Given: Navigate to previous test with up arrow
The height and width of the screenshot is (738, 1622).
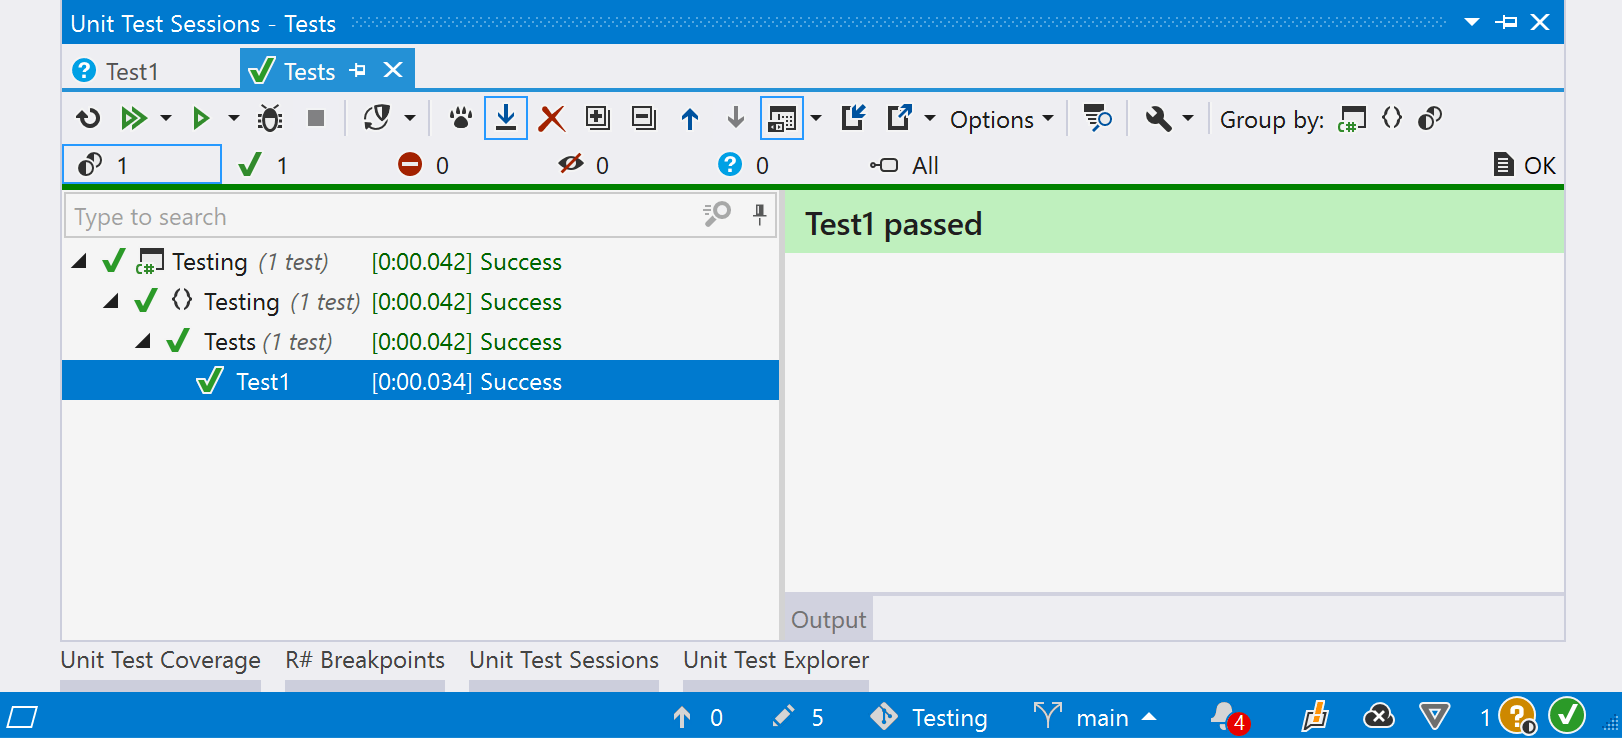Looking at the screenshot, I should pyautogui.click(x=690, y=119).
